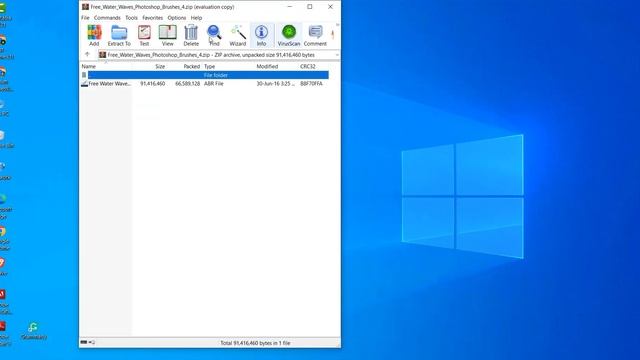
Task: Expand the address path dropdown
Action: 337,55
